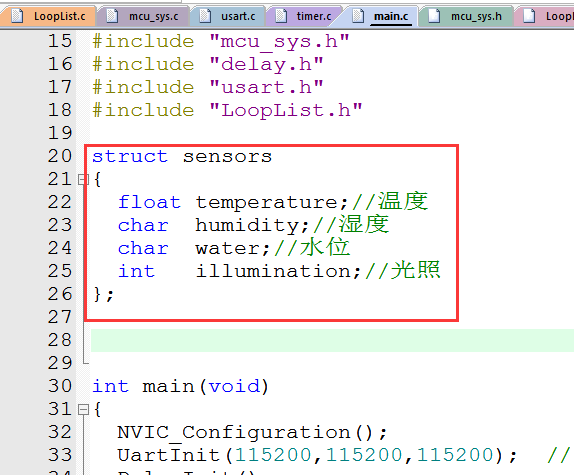Screen dimensions: 574x475
Task: Open the mcu_sys.c tab
Action: tap(144, 16)
